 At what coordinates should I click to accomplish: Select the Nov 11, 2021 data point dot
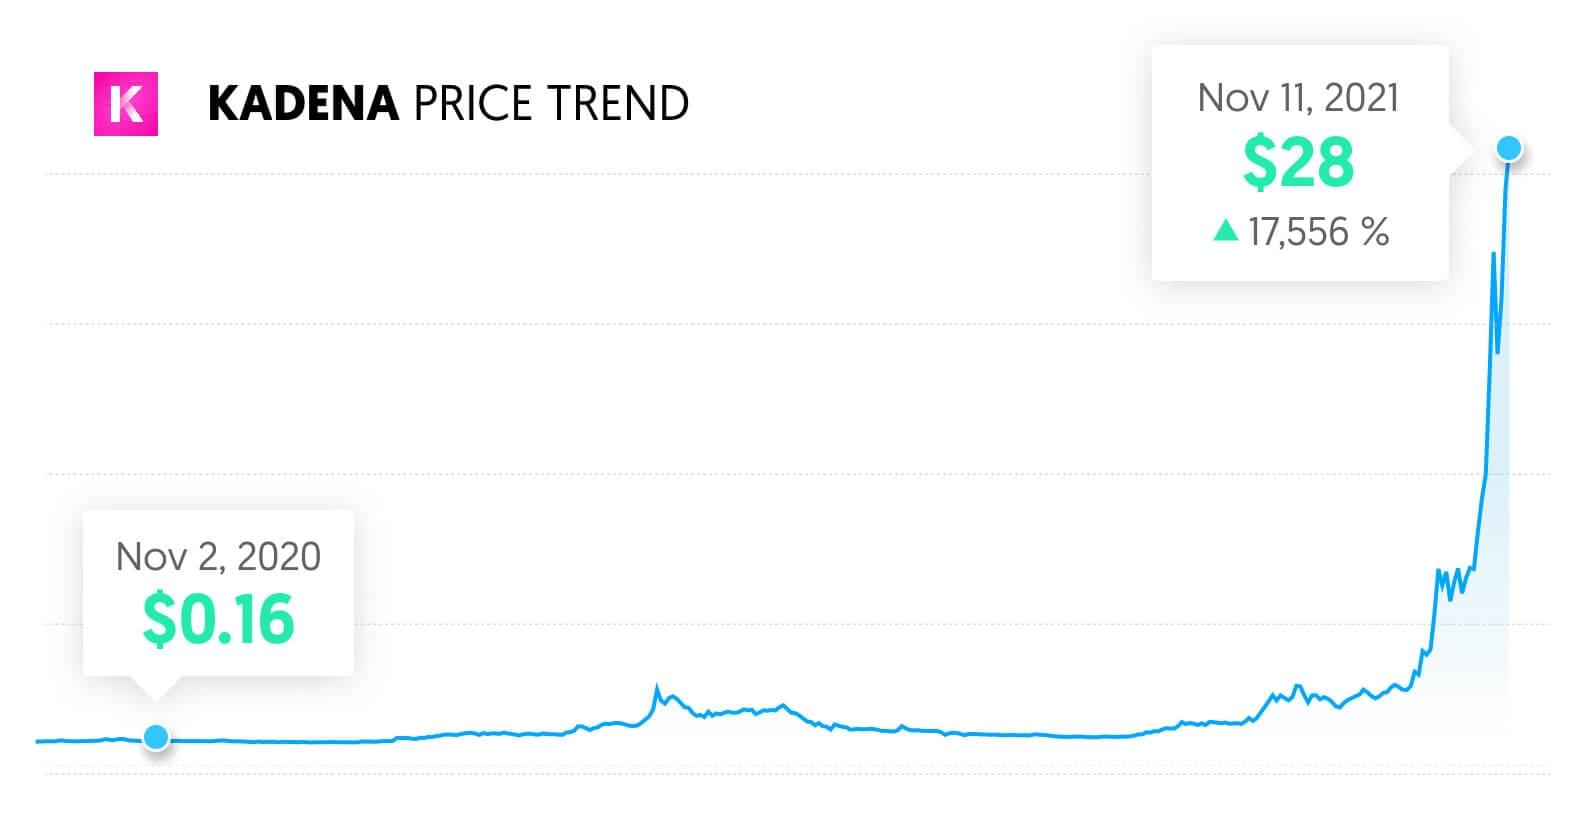click(x=1509, y=149)
